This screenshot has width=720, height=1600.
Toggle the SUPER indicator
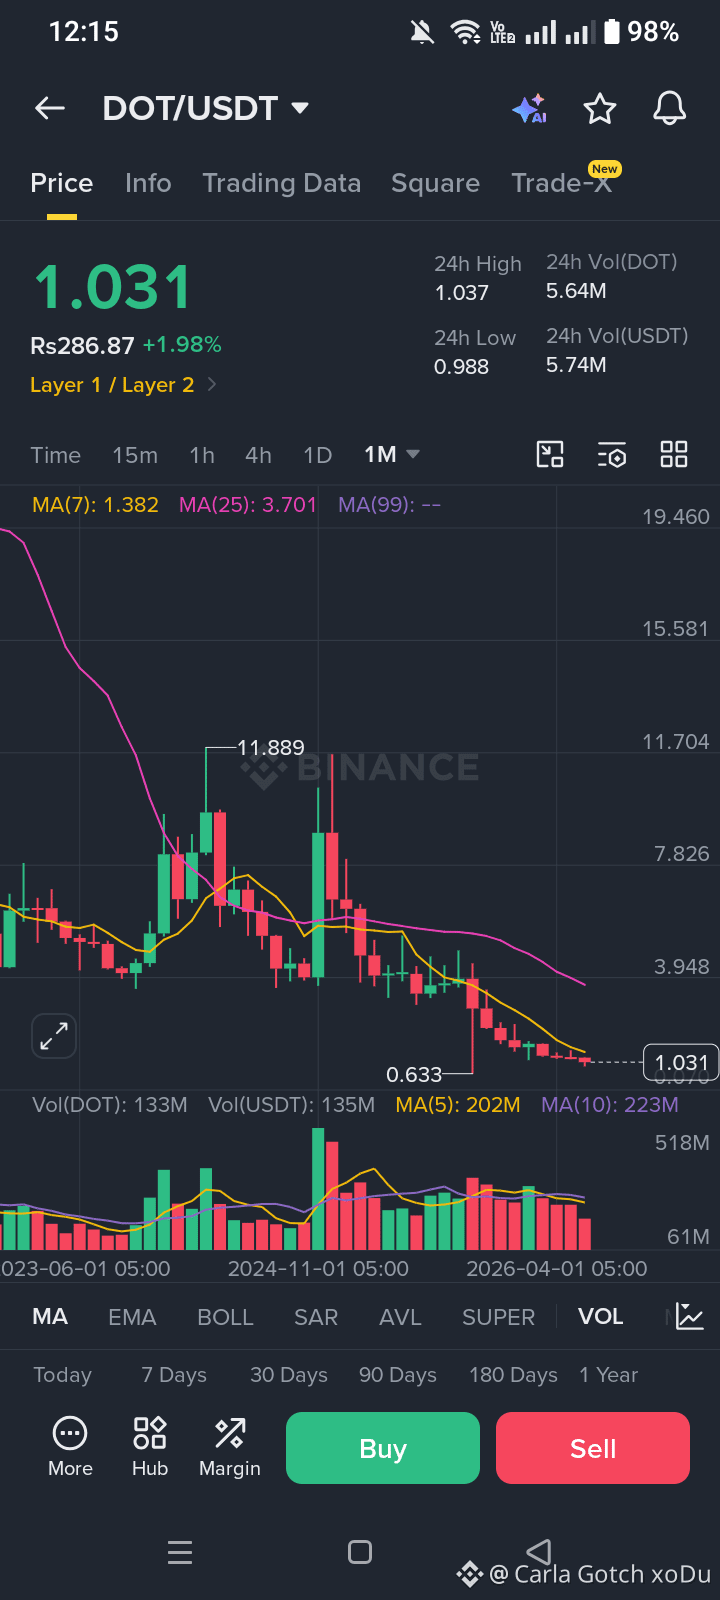click(498, 1317)
